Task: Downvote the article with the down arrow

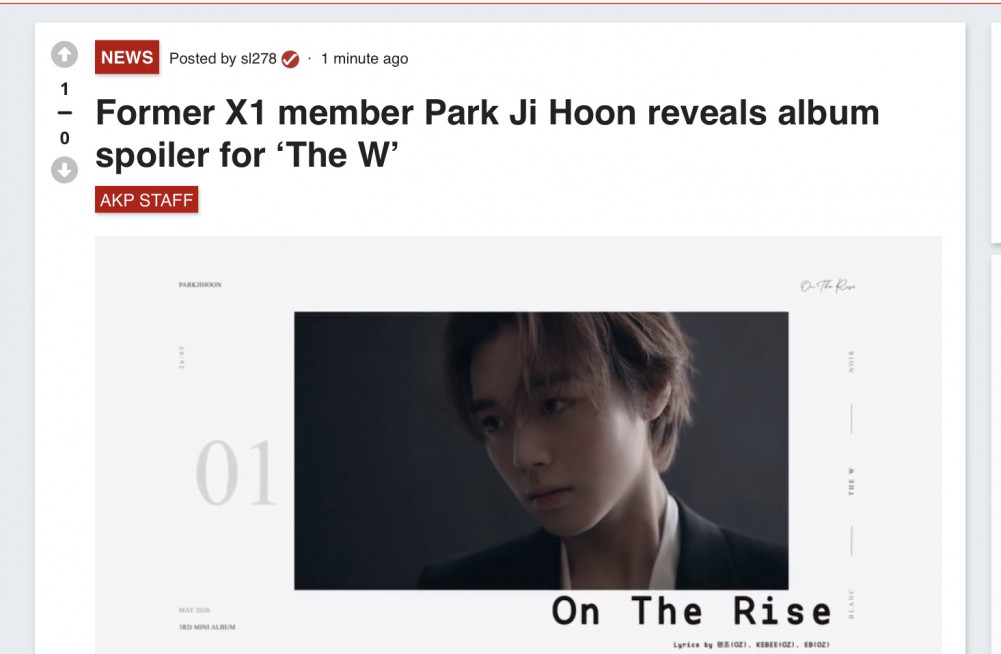Action: pyautogui.click(x=64, y=170)
